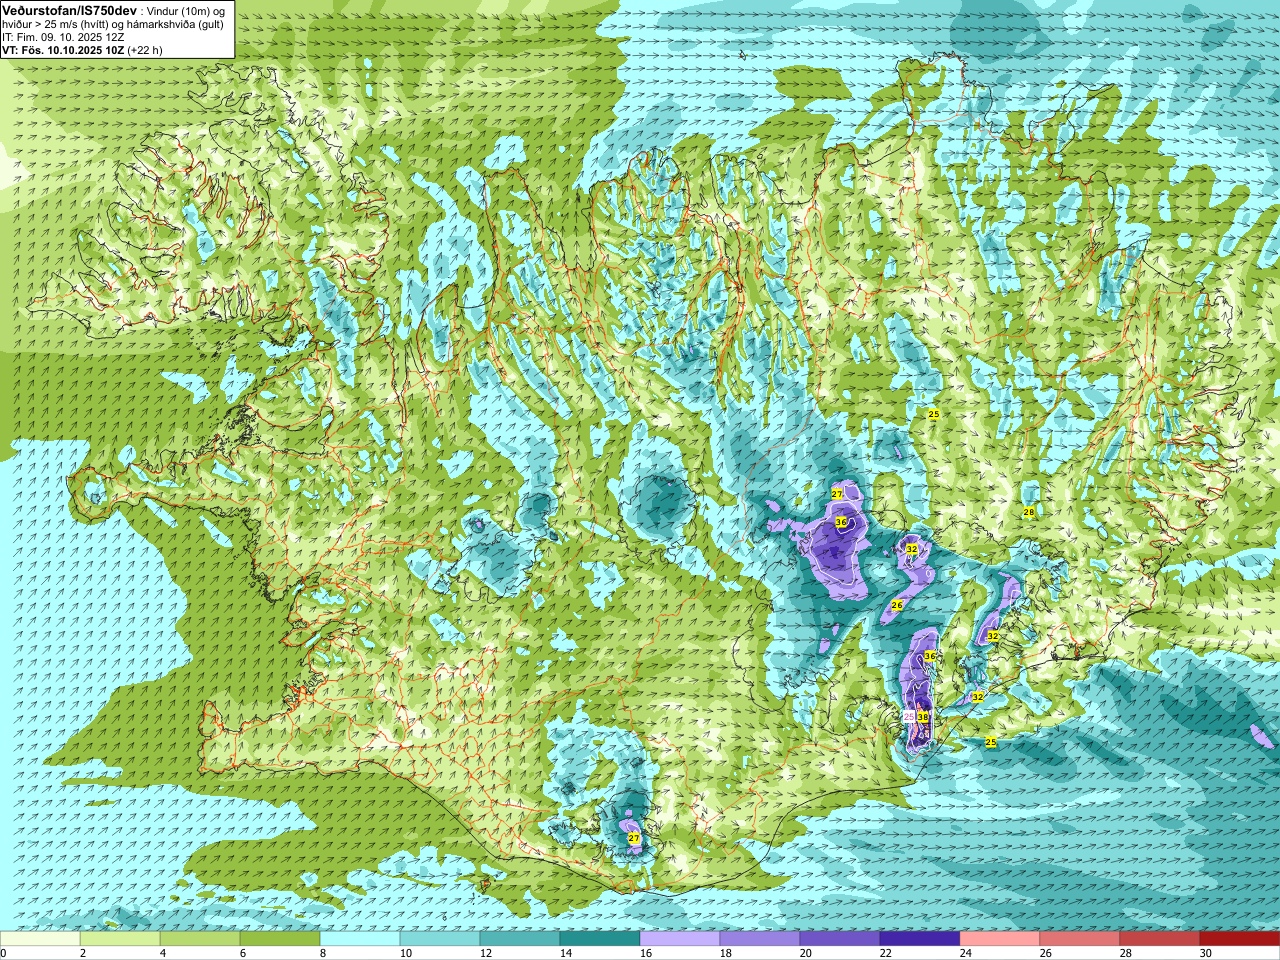Select the dark red above-30 m/s legend swatch

[x=1240, y=939]
